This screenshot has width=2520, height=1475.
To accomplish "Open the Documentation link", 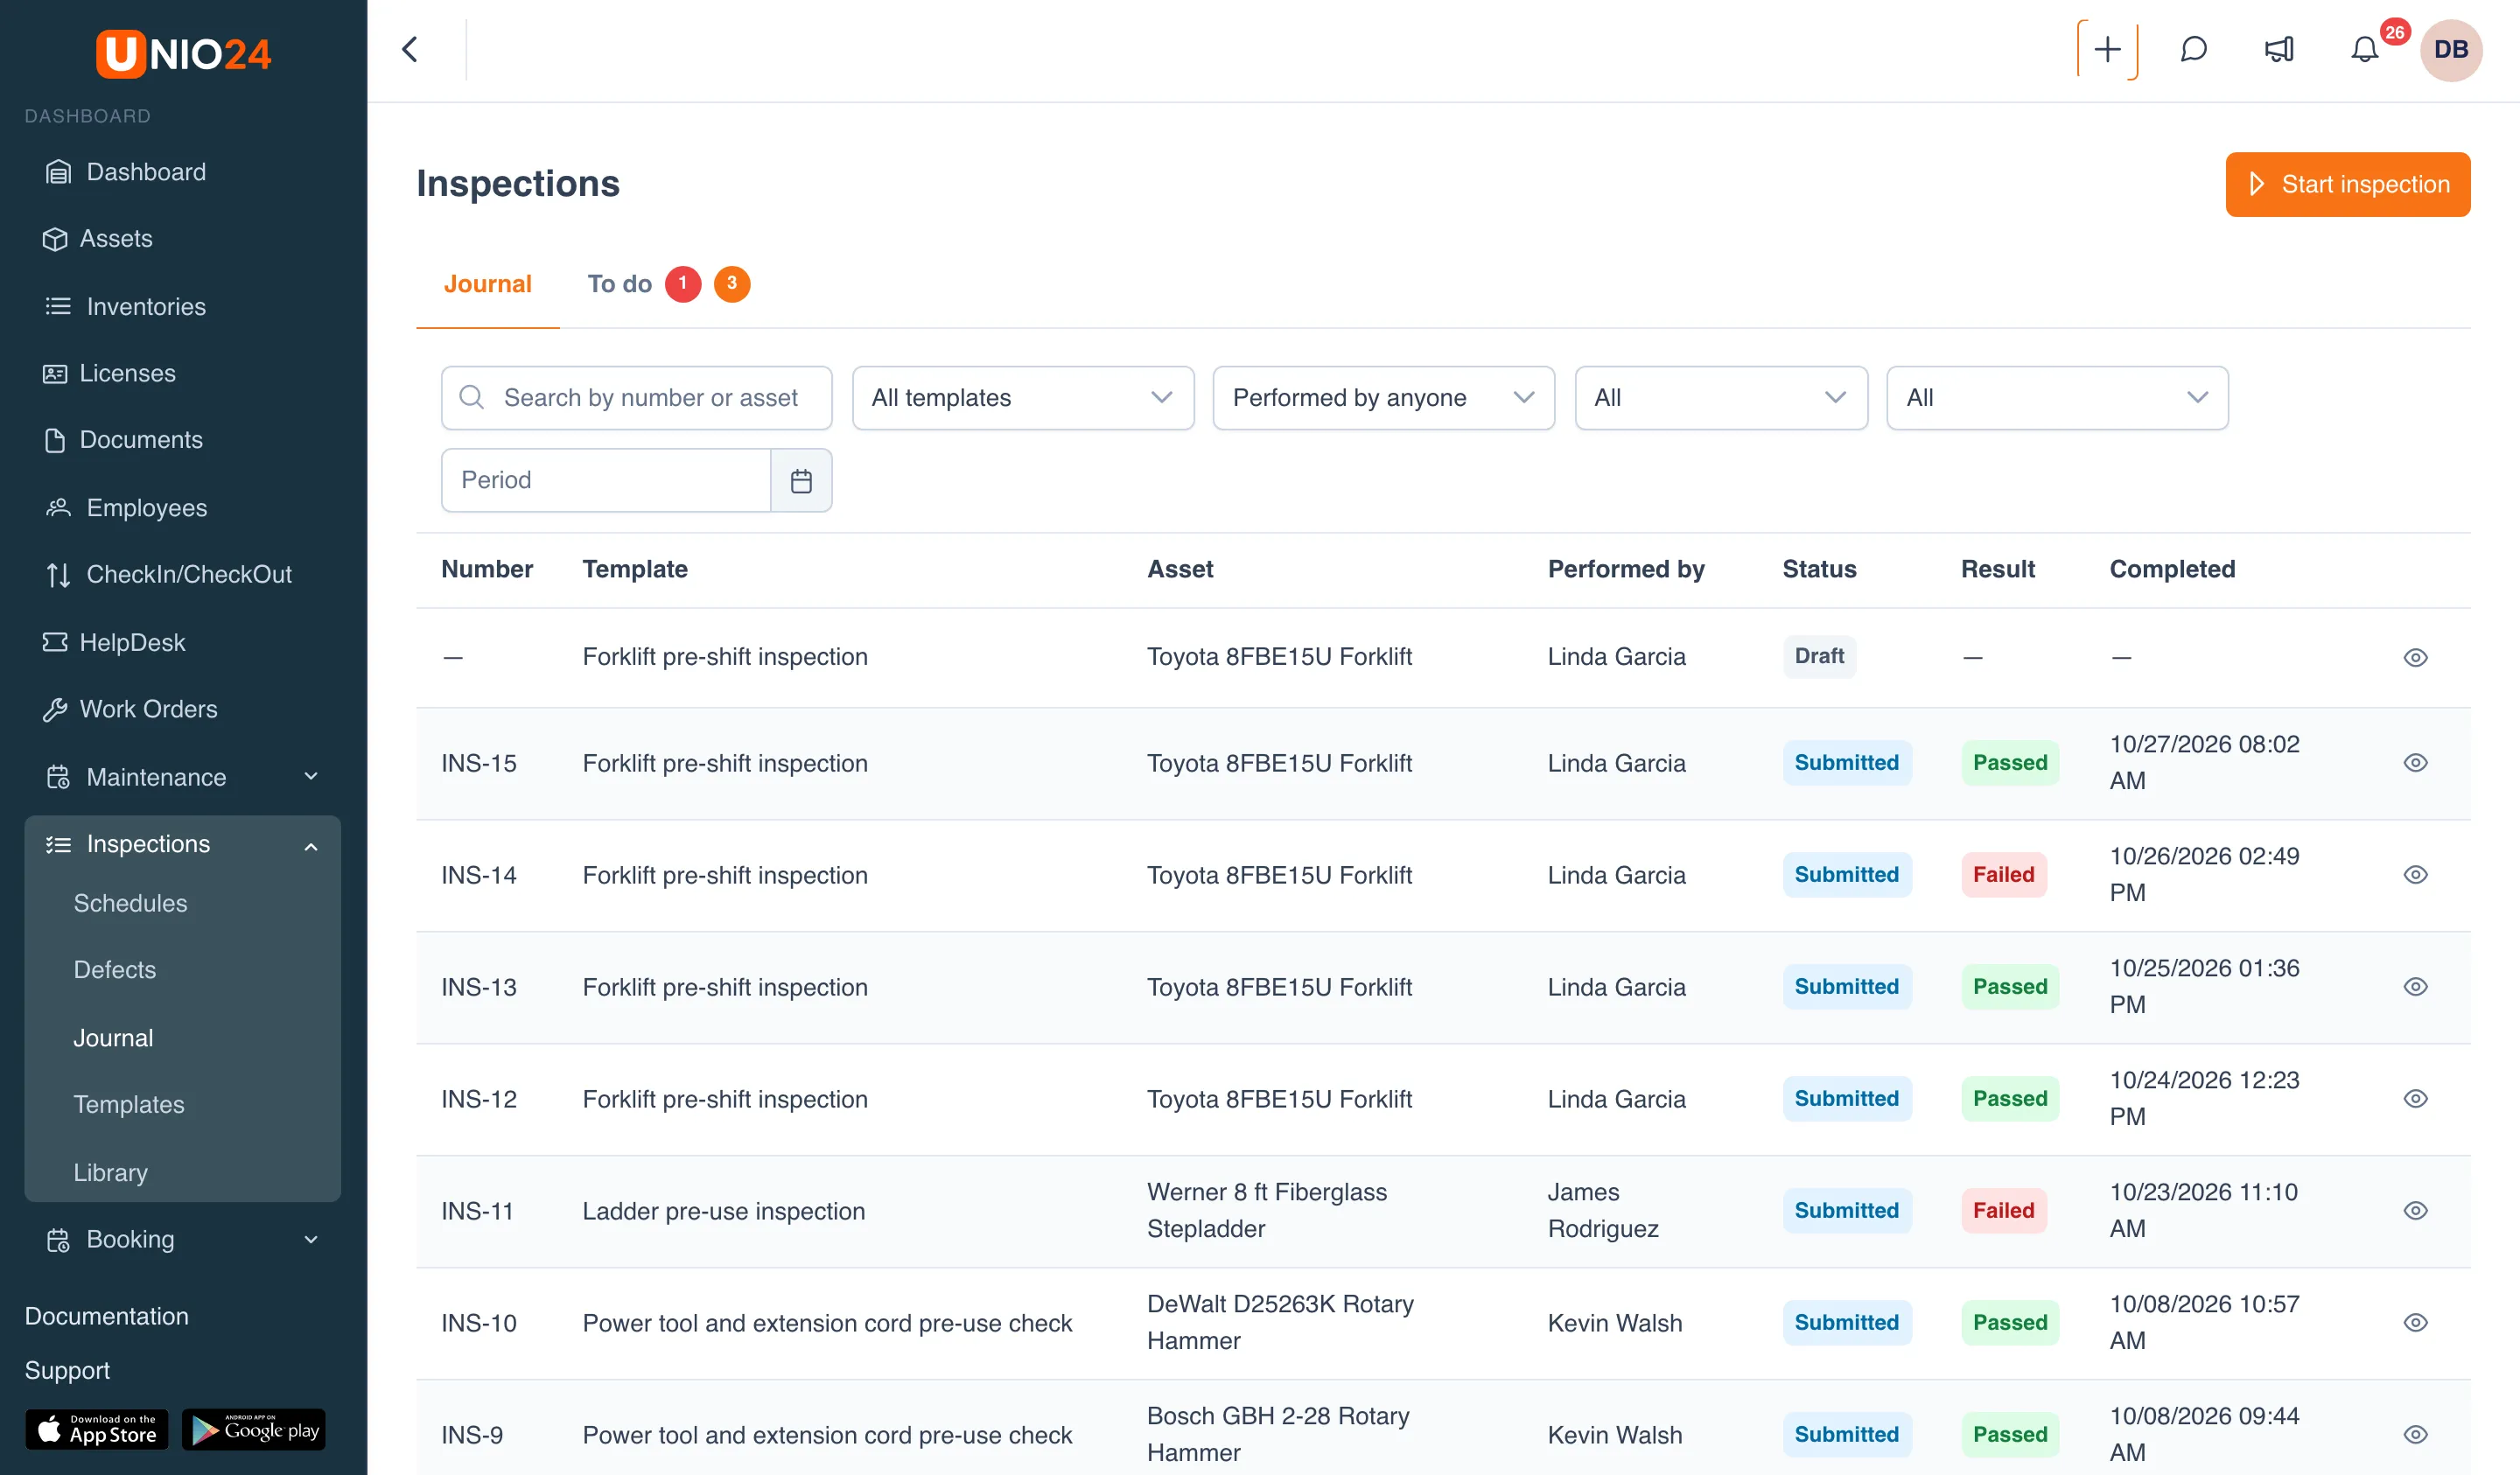I will 106,1316.
